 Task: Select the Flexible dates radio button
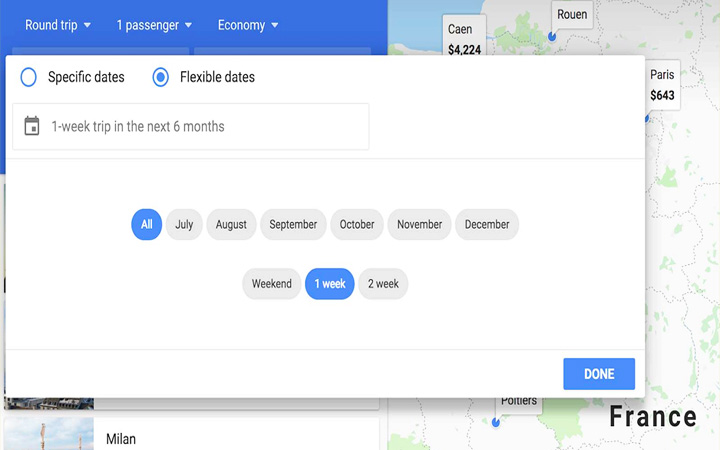(x=160, y=77)
